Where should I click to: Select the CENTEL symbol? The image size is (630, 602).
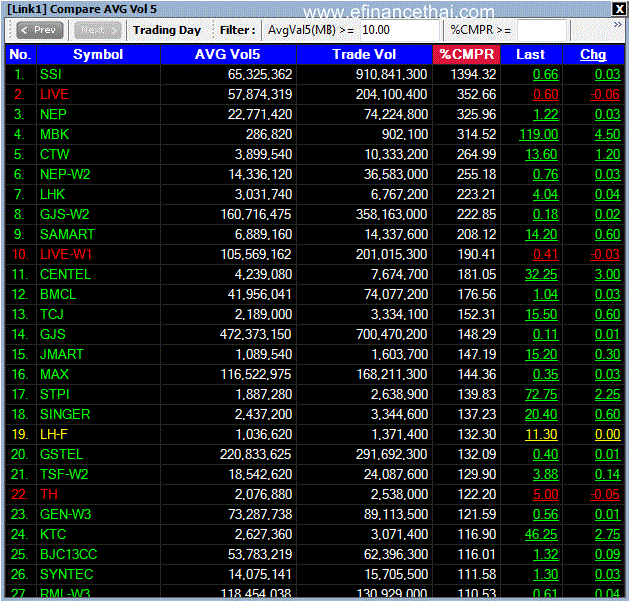(65, 274)
